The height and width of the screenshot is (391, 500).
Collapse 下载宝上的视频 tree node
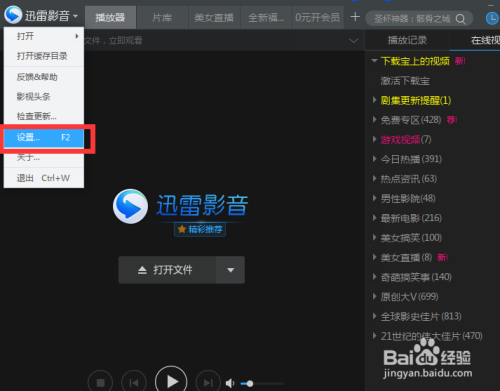[x=374, y=61]
